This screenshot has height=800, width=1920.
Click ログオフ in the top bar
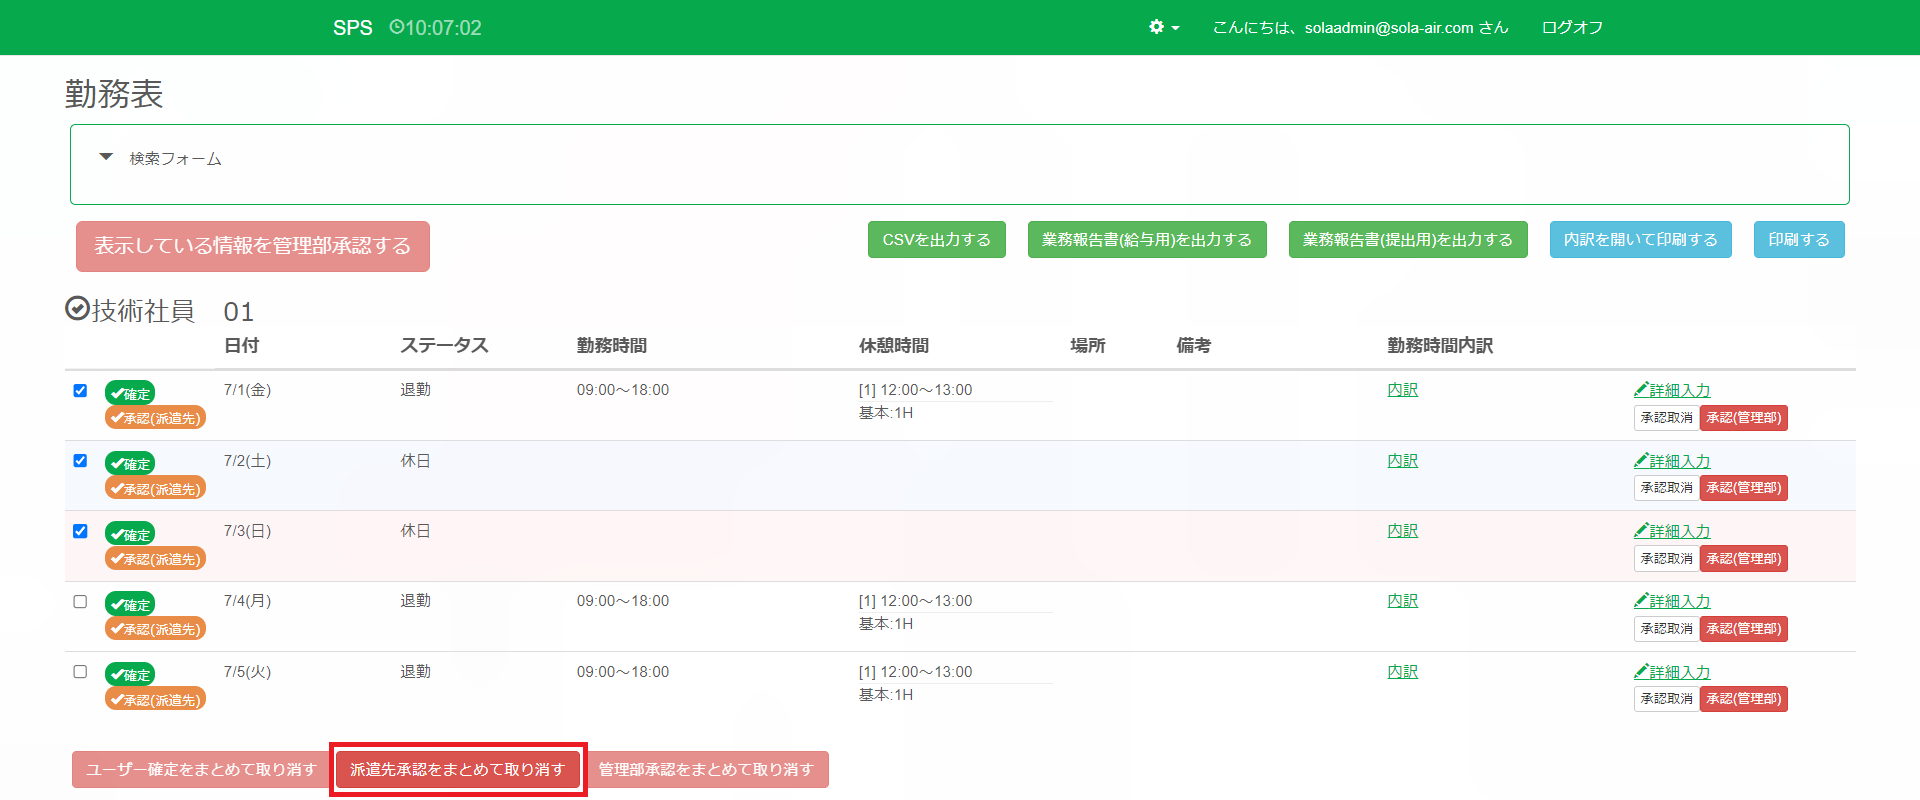point(1572,27)
